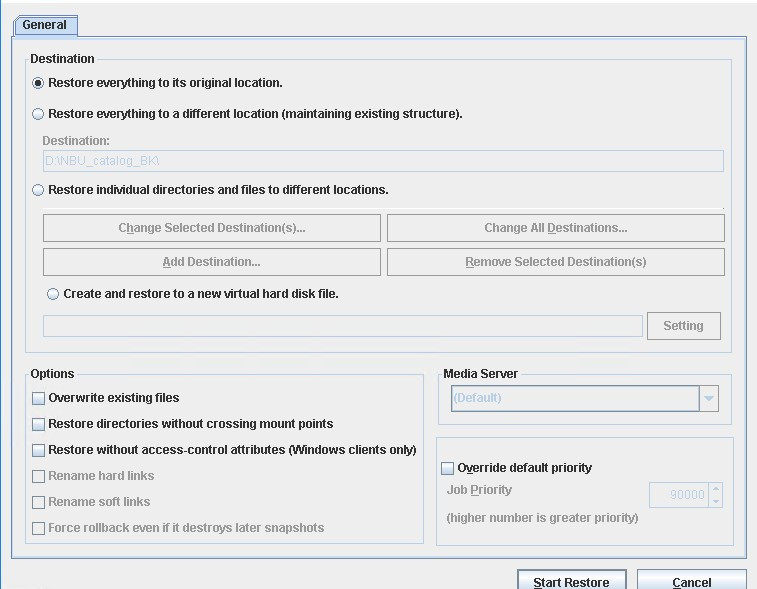Click Change Selected Destination(s) button

pyautogui.click(x=212, y=228)
